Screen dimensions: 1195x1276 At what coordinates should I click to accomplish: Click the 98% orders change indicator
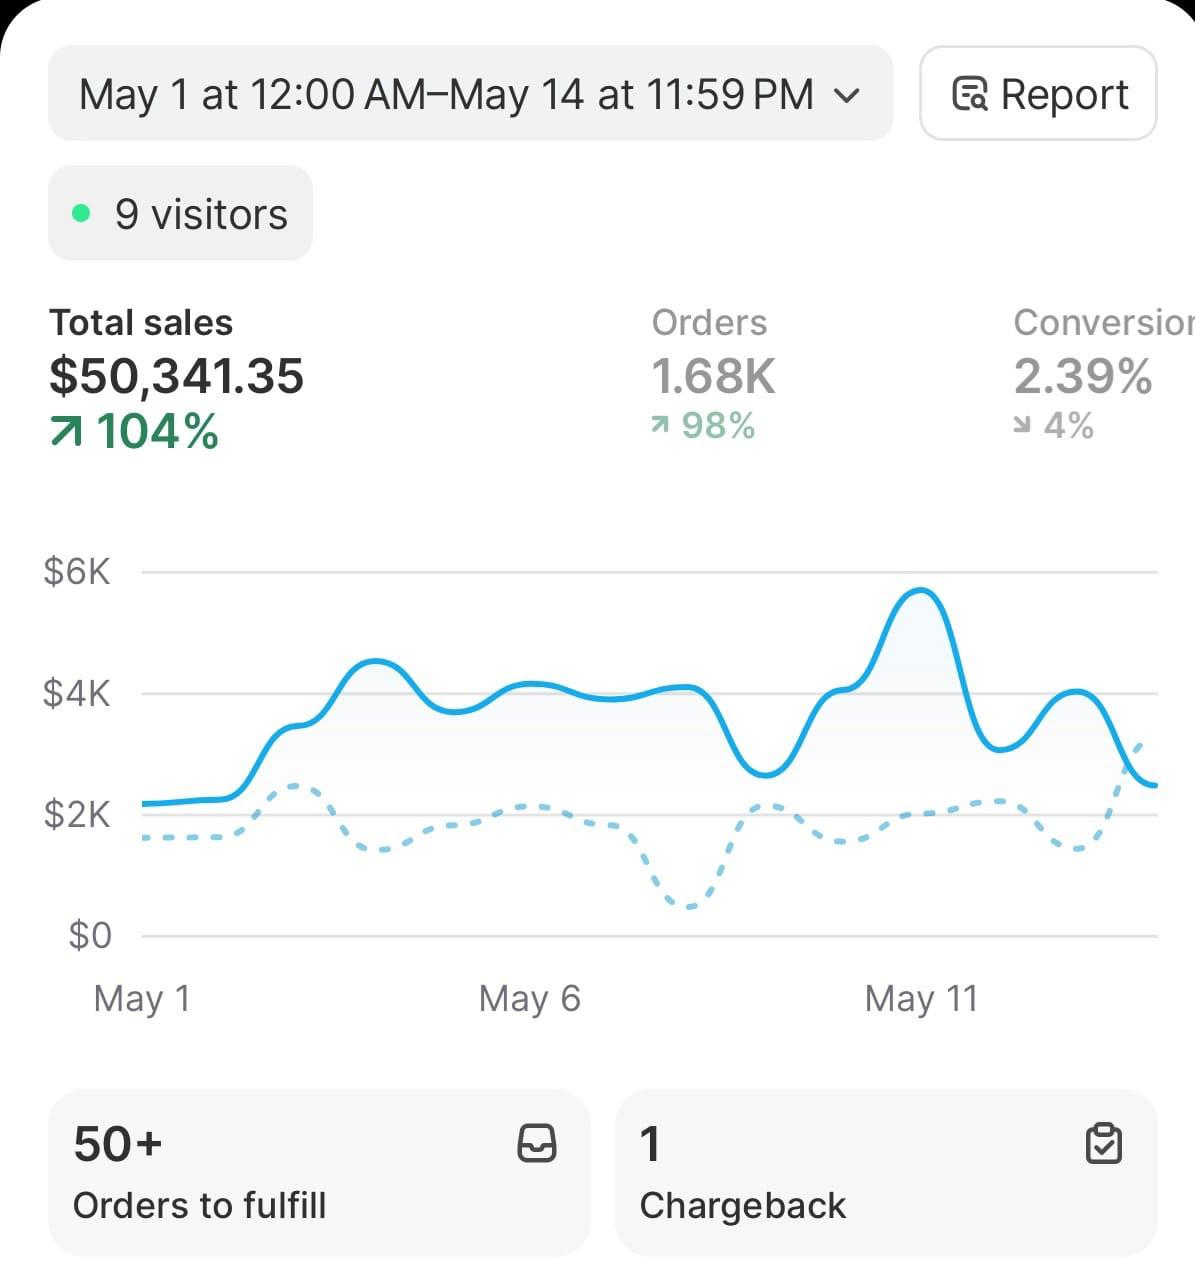pyautogui.click(x=703, y=426)
